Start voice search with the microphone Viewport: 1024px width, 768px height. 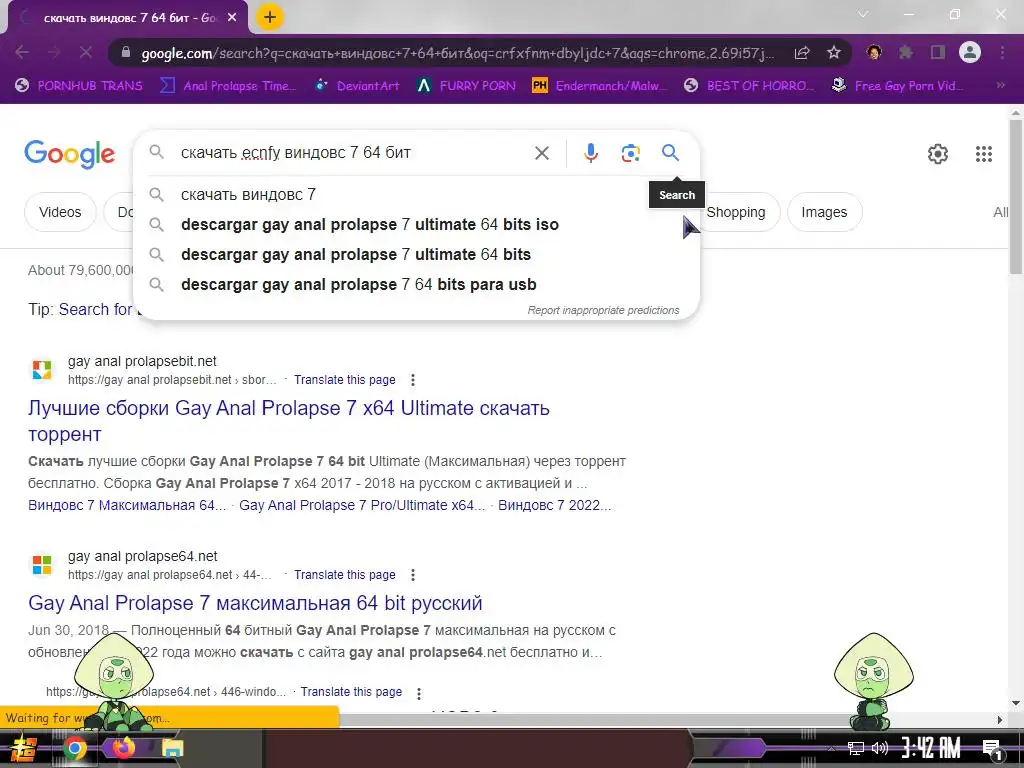pos(590,153)
